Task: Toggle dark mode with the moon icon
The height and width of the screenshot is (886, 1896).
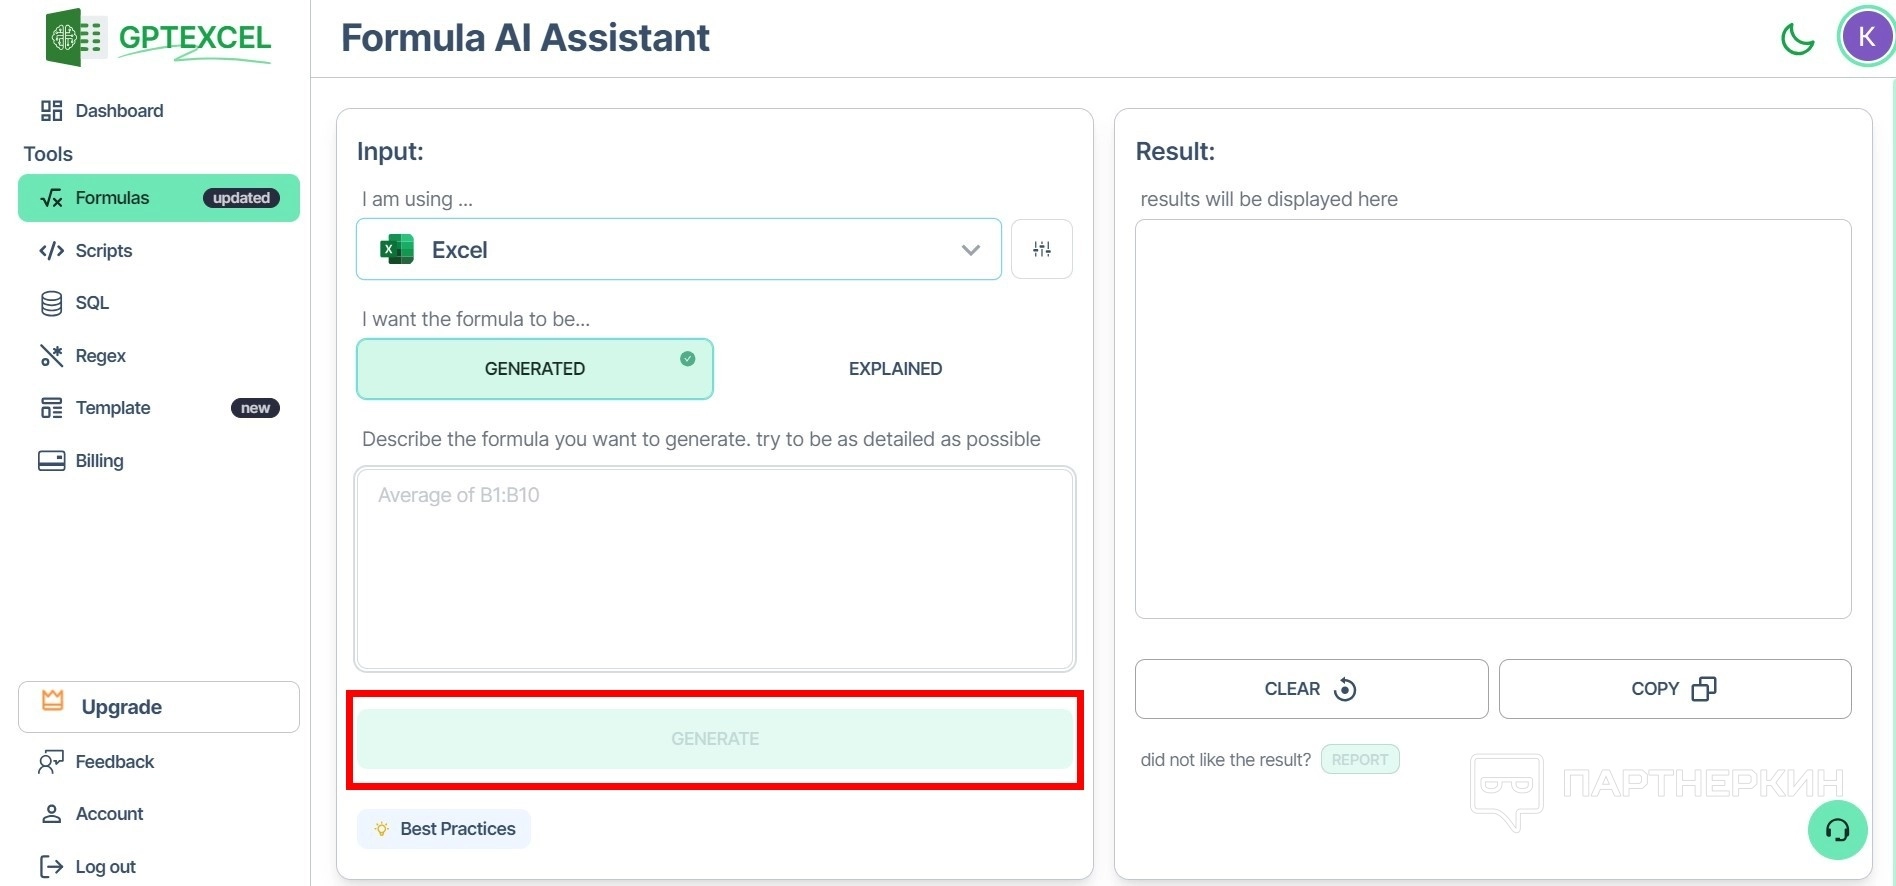Action: coord(1797,40)
